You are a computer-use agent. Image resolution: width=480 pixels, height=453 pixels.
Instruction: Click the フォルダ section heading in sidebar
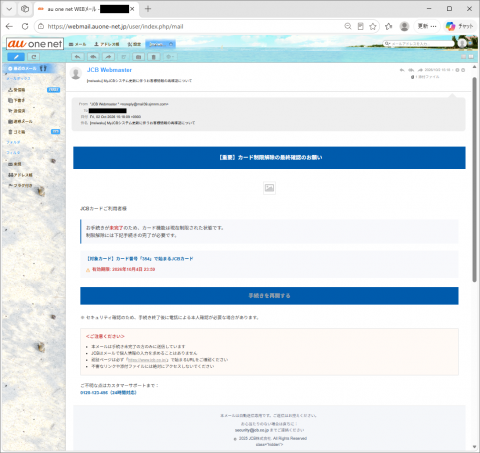[13, 142]
